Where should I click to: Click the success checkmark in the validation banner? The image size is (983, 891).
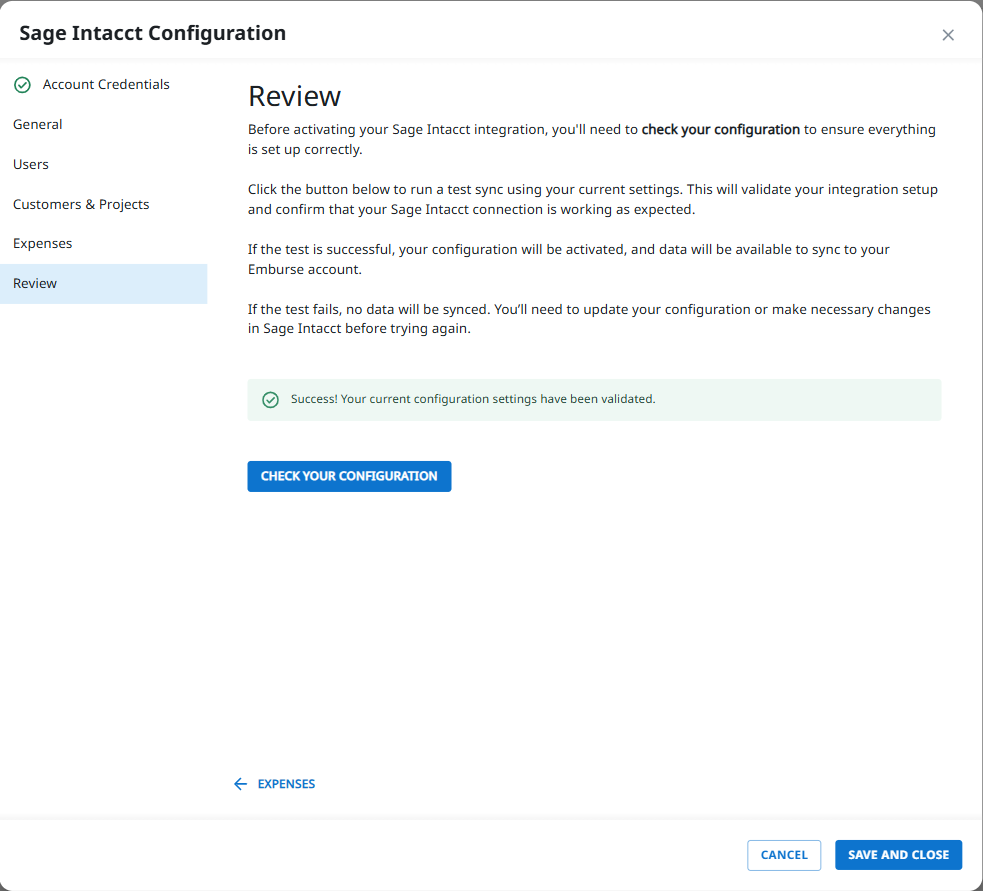click(270, 399)
